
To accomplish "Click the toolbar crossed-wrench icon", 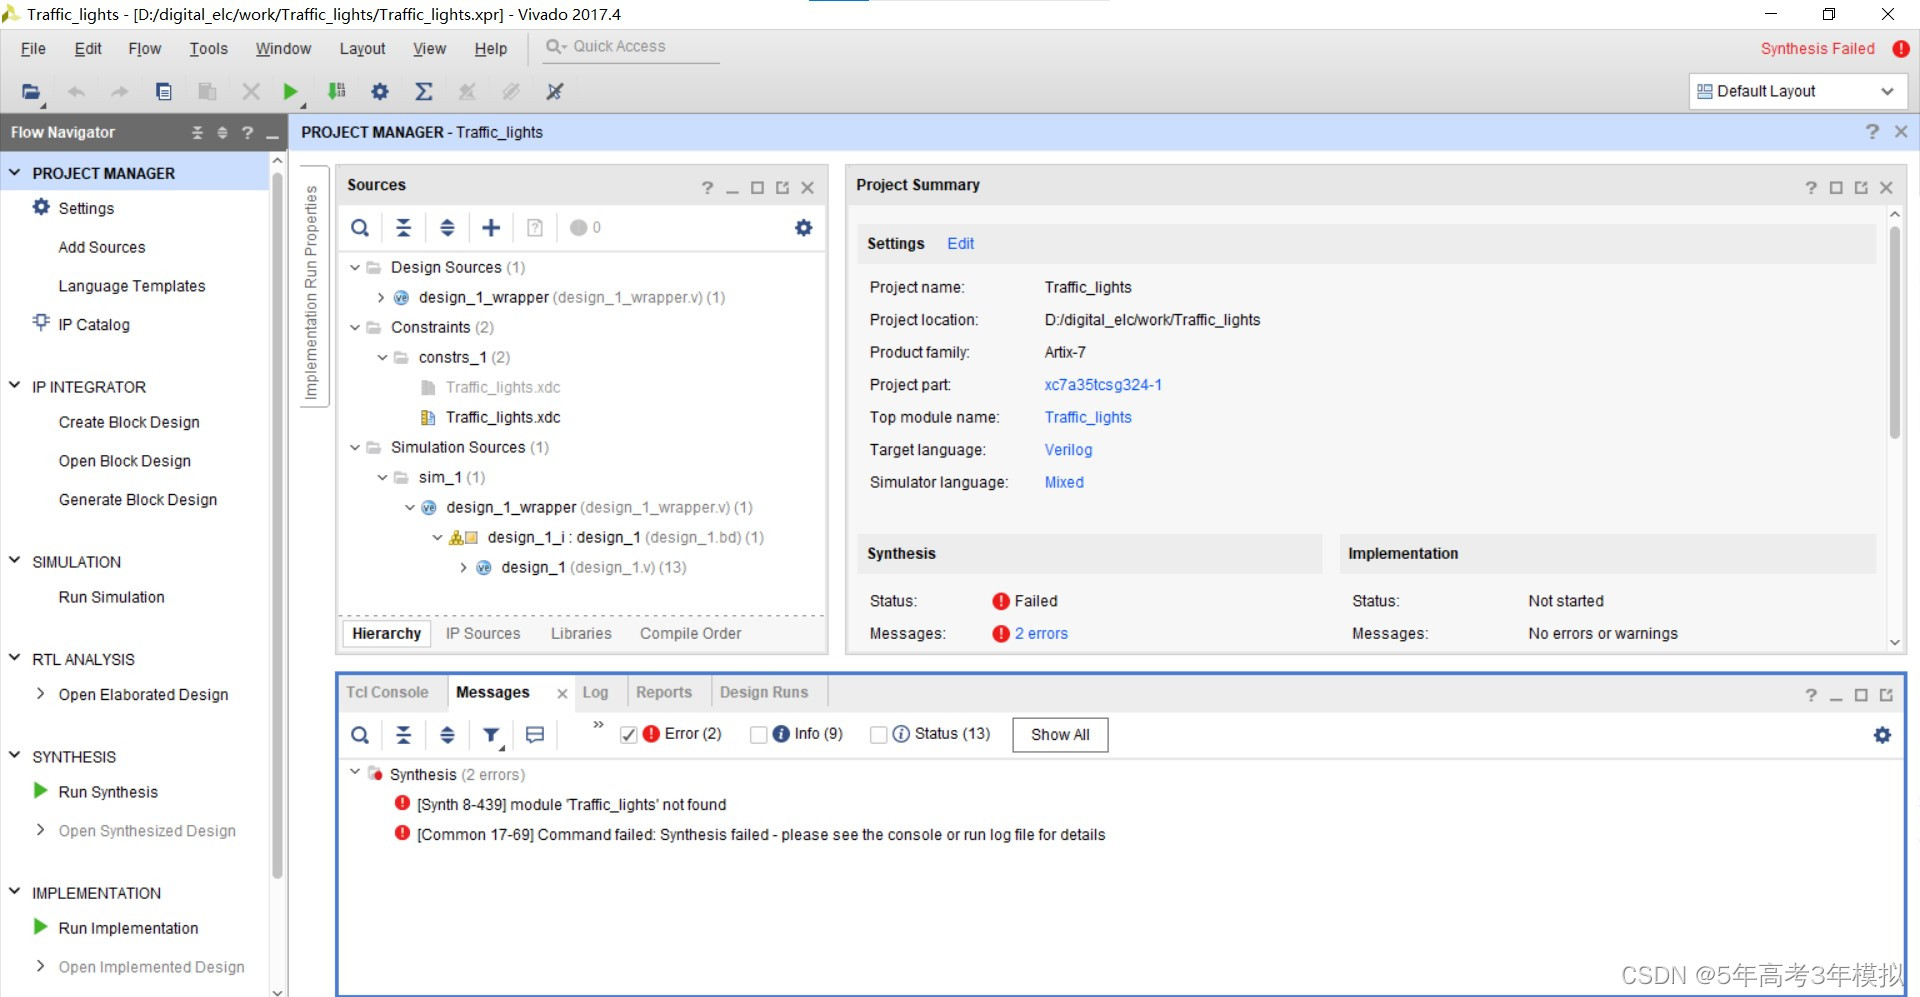I will [555, 91].
